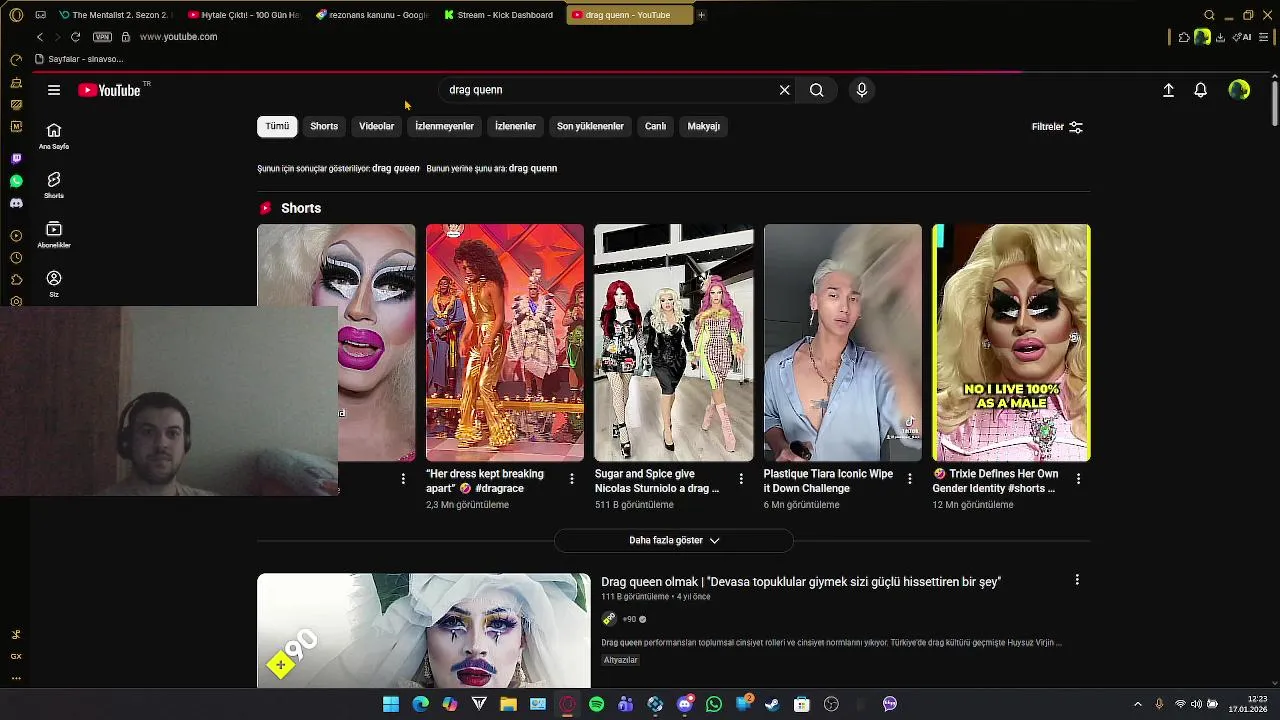Viewport: 1280px width, 720px height.
Task: Open Siz in the YouTube sidebar
Action: click(x=54, y=284)
